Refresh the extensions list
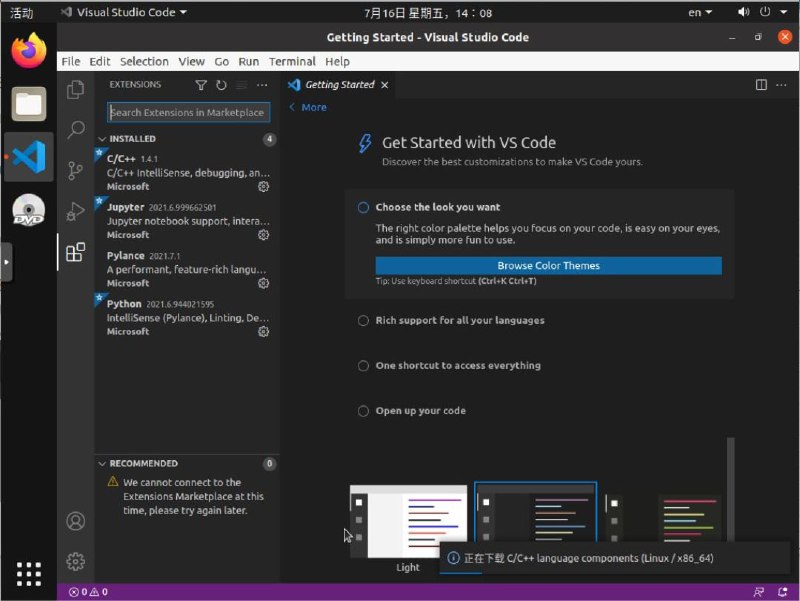800x601 pixels. [x=221, y=86]
